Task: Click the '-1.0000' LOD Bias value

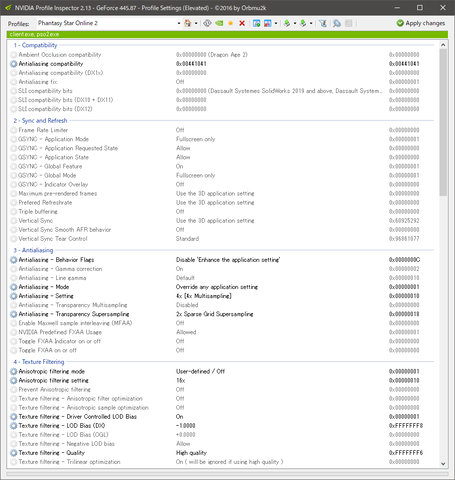Action: tap(185, 426)
